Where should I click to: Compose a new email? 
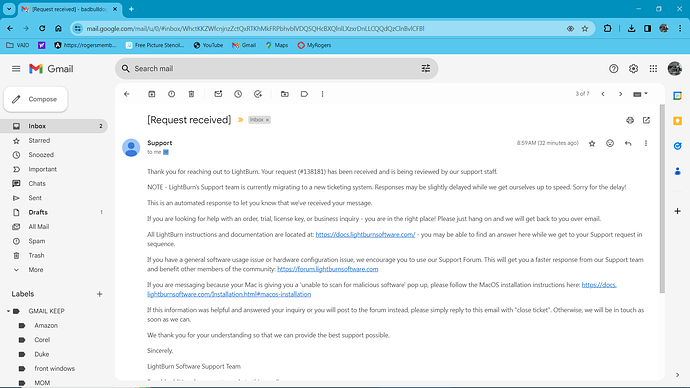tap(36, 99)
